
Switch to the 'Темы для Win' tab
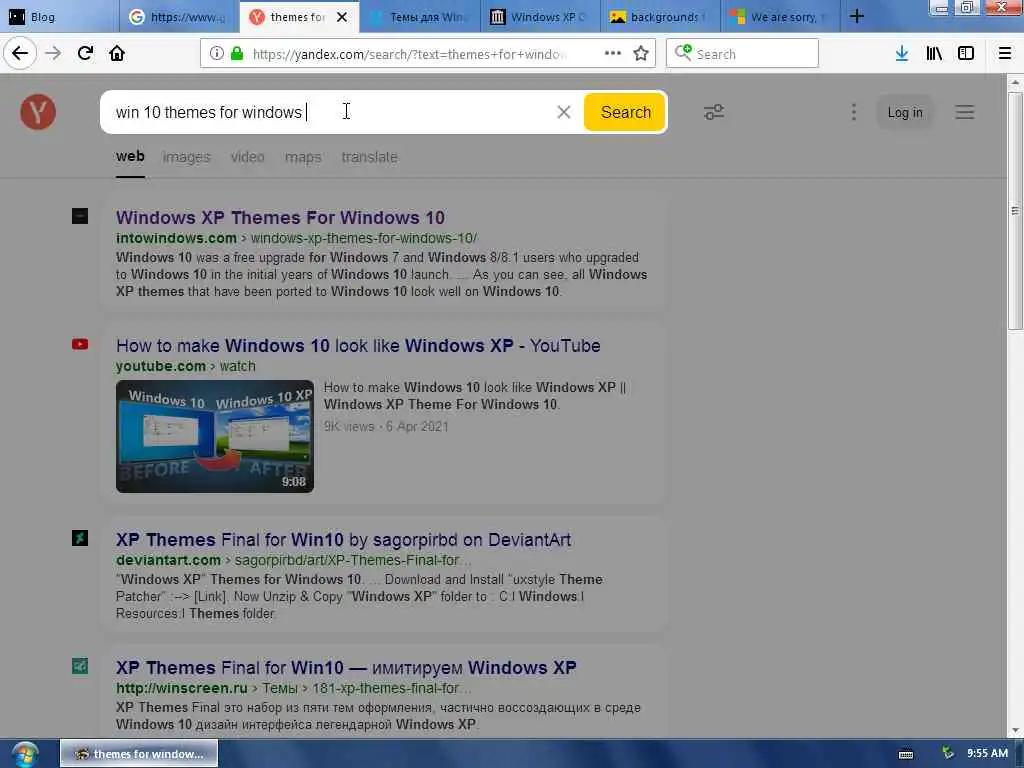tap(419, 17)
